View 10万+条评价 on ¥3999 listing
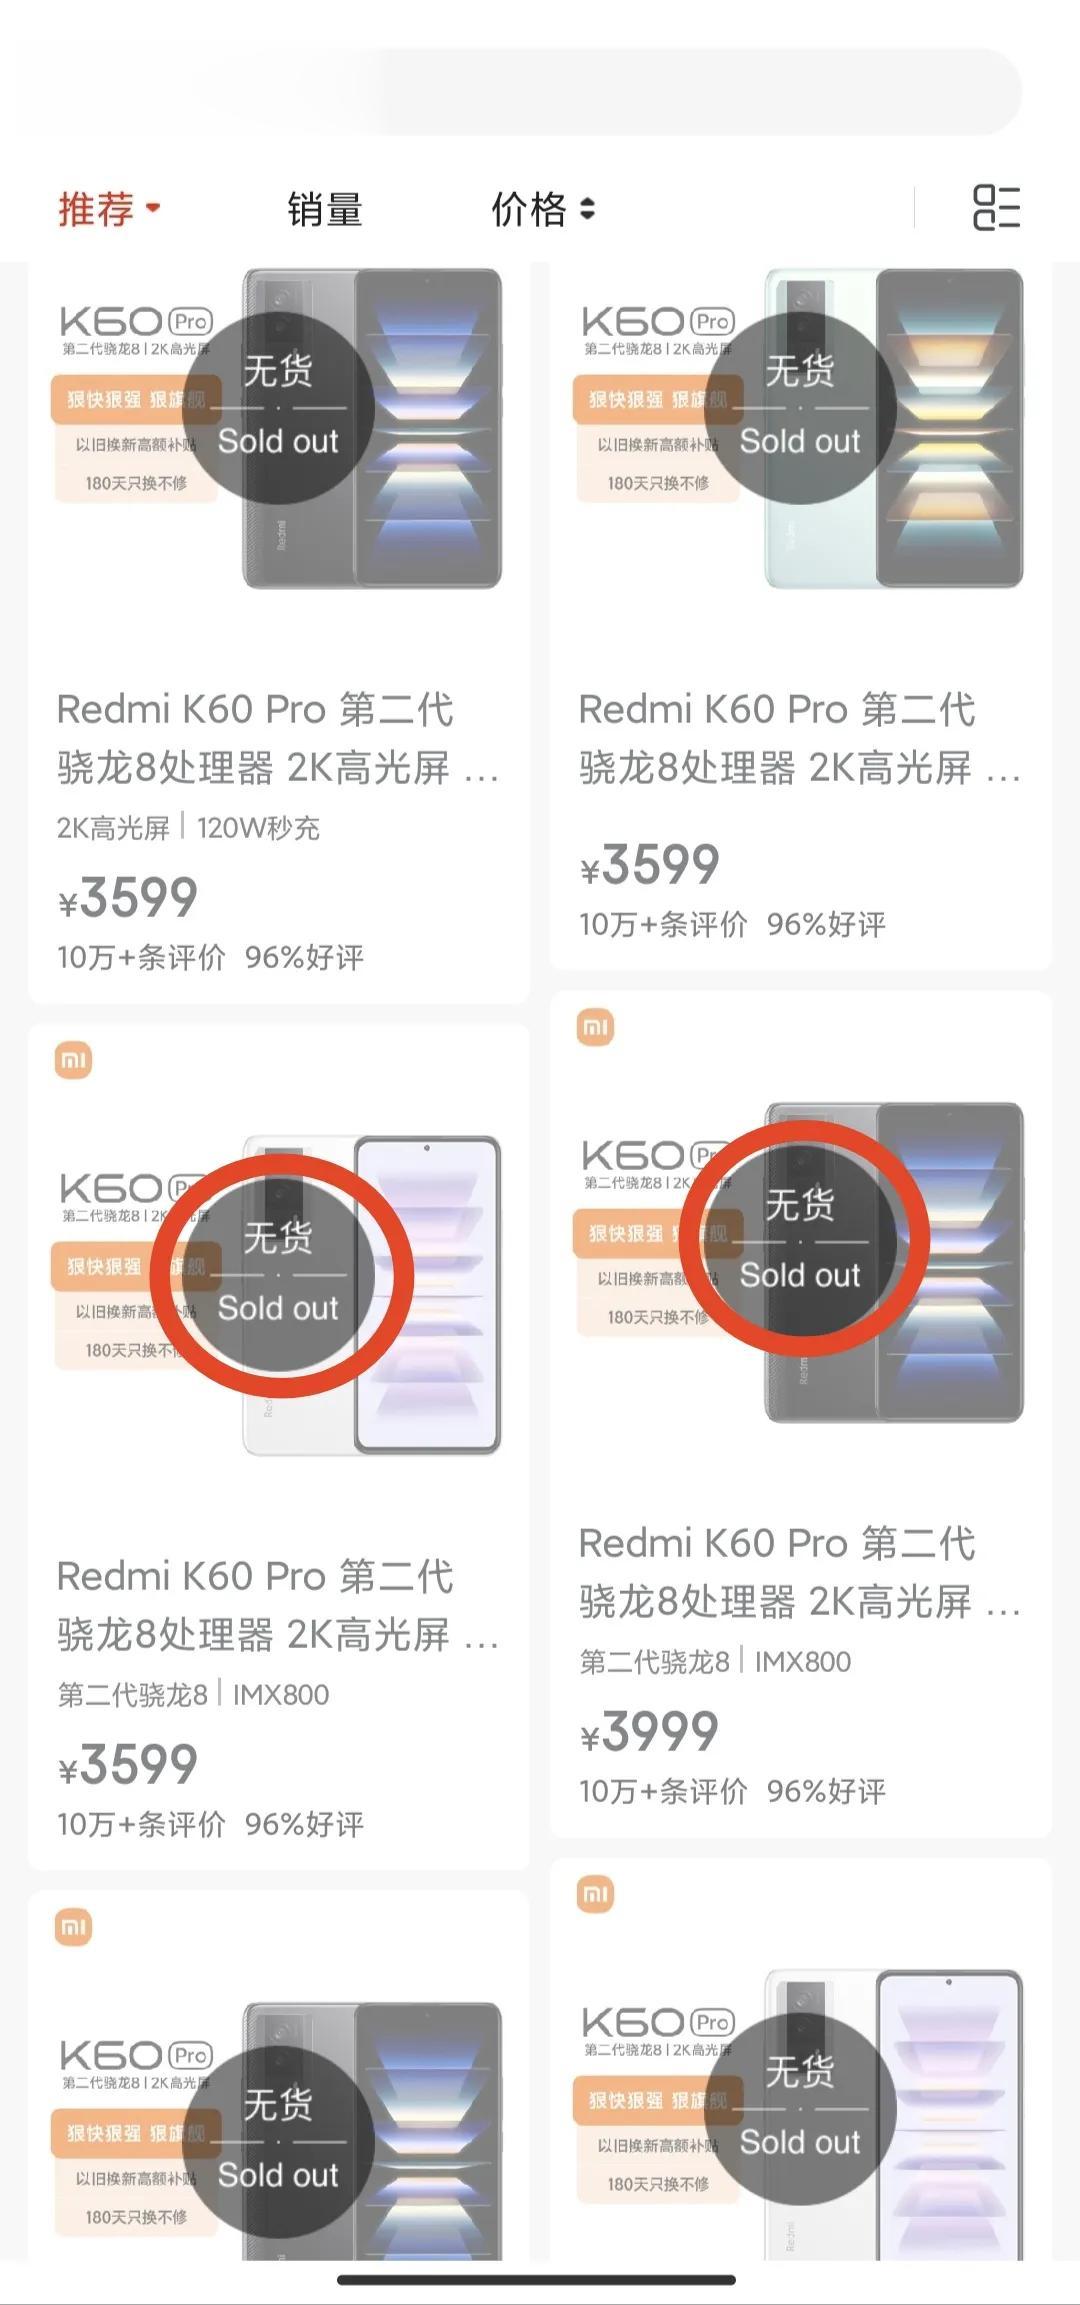This screenshot has width=1080, height=2305. [663, 1791]
